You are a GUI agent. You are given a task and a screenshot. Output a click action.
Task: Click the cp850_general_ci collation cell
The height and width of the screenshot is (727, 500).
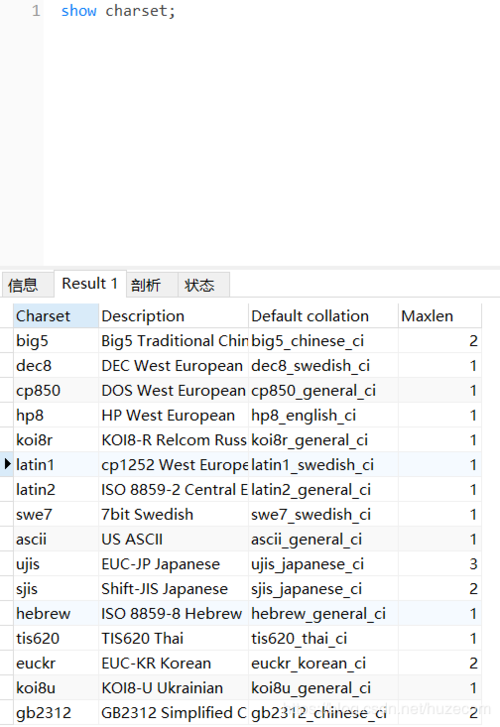click(323, 390)
